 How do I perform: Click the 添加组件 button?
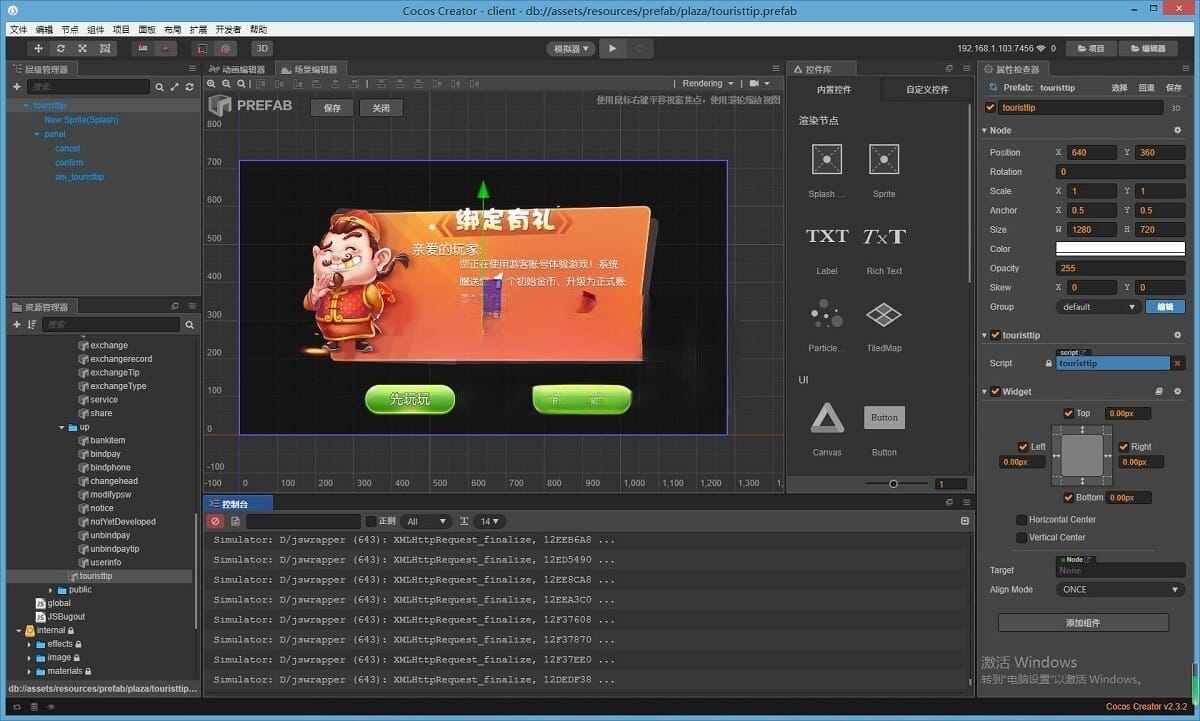1082,623
